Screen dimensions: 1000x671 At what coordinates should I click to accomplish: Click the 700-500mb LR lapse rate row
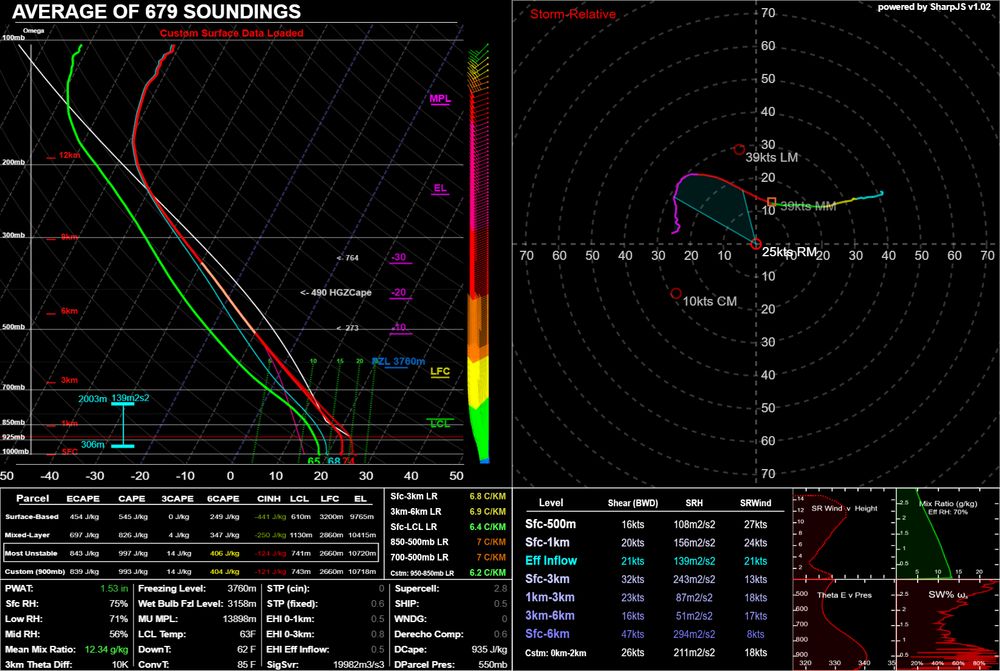tap(448, 557)
